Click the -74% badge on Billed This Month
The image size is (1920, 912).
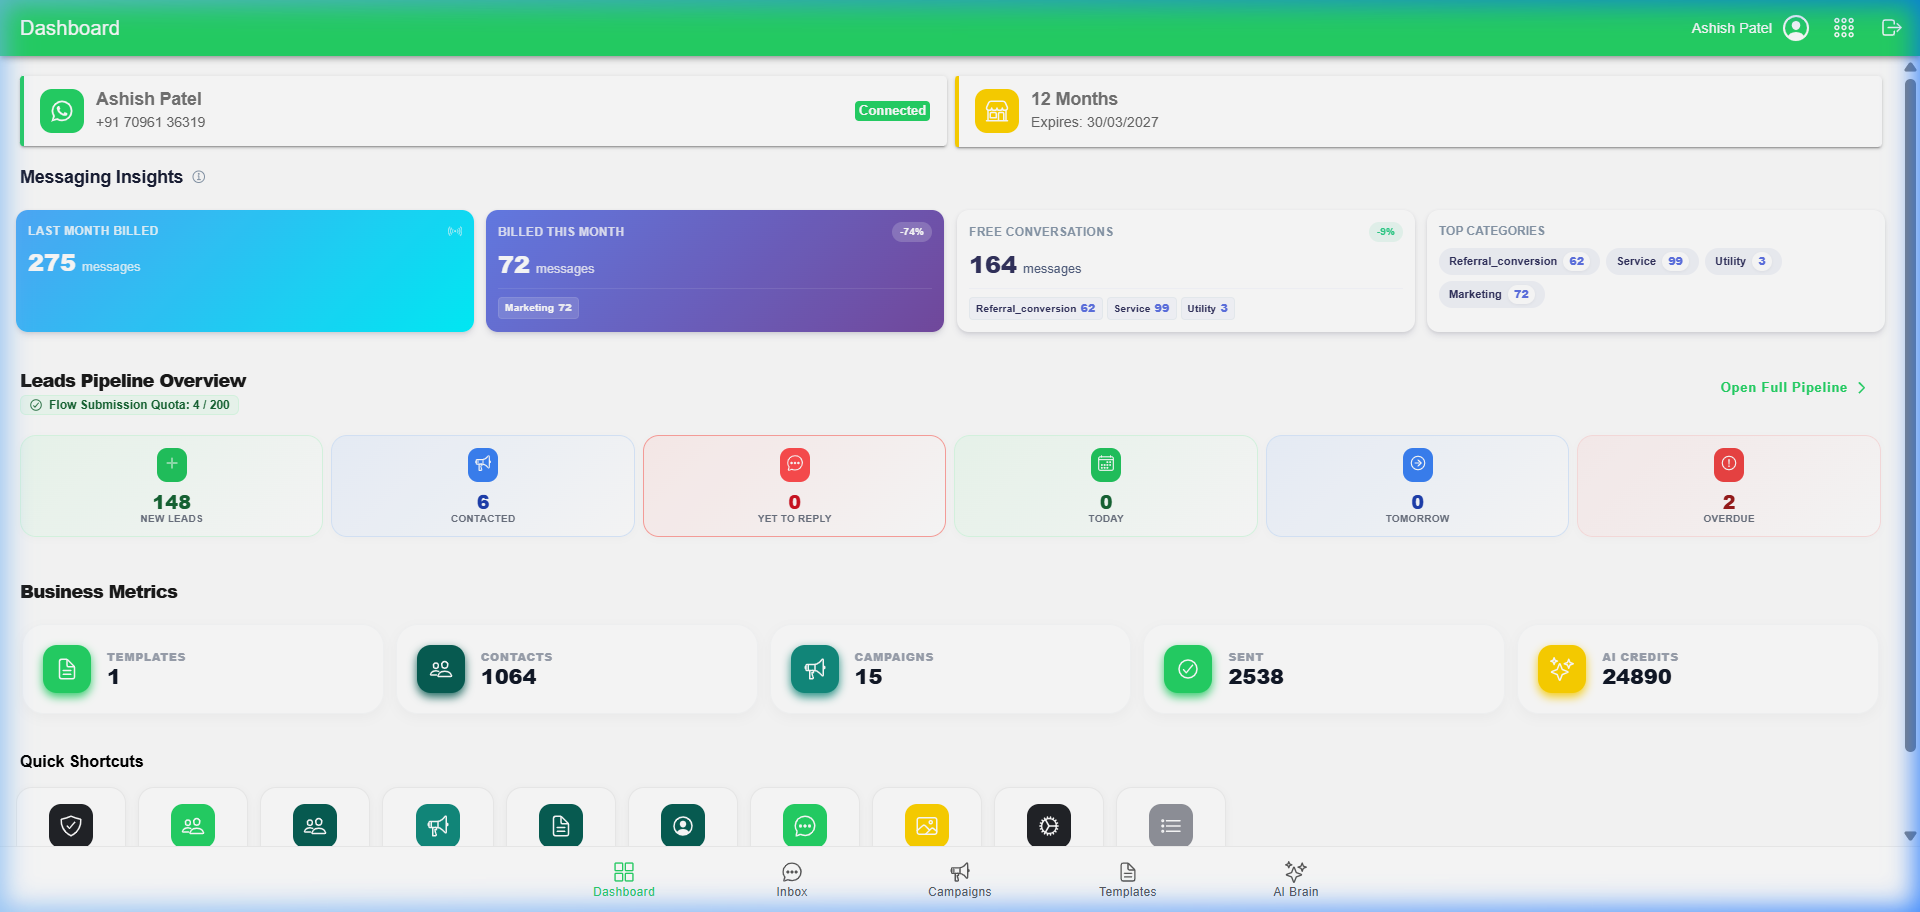[912, 232]
